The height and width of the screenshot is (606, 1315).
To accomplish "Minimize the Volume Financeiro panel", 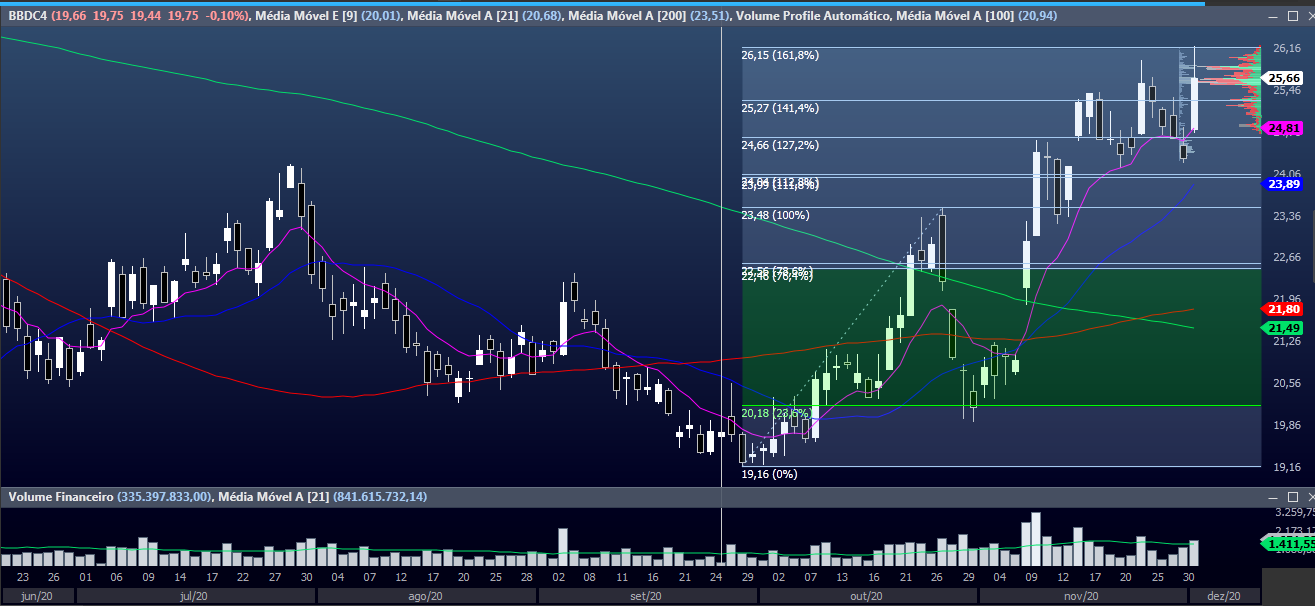I will click(x=1273, y=497).
